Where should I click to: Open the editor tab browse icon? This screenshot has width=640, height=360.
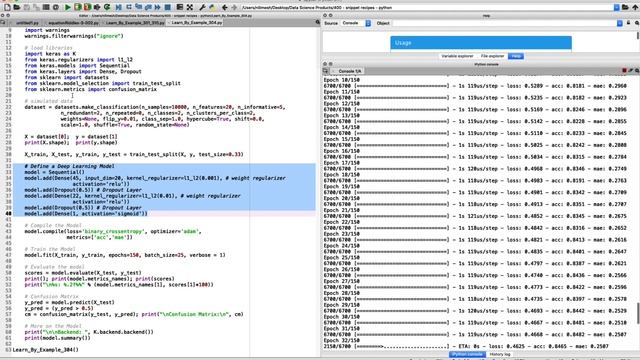[3, 22]
